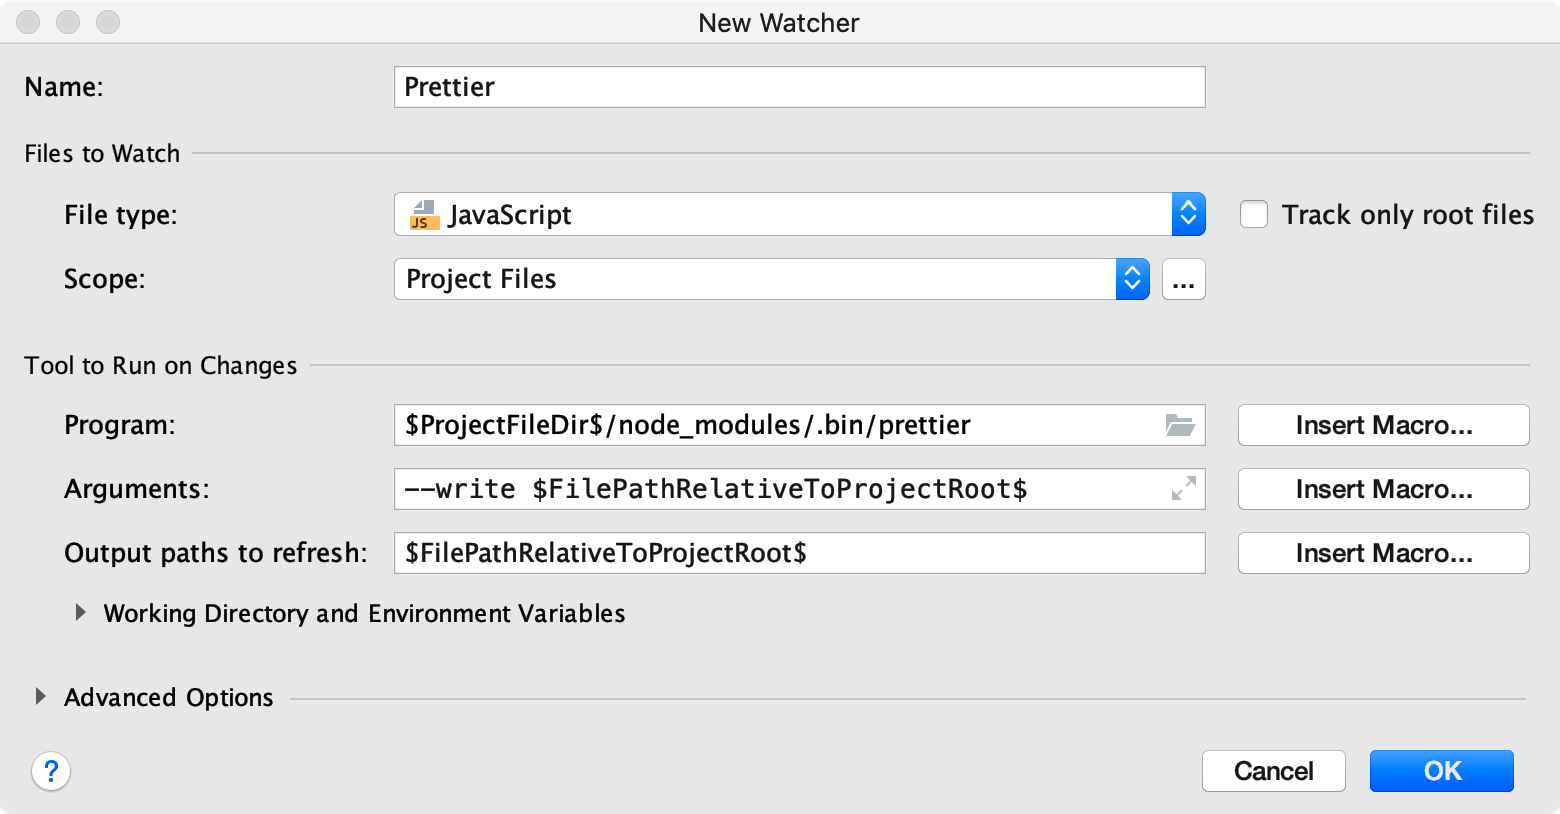Click Insert Macro button for Arguments
1560x814 pixels.
(1383, 489)
